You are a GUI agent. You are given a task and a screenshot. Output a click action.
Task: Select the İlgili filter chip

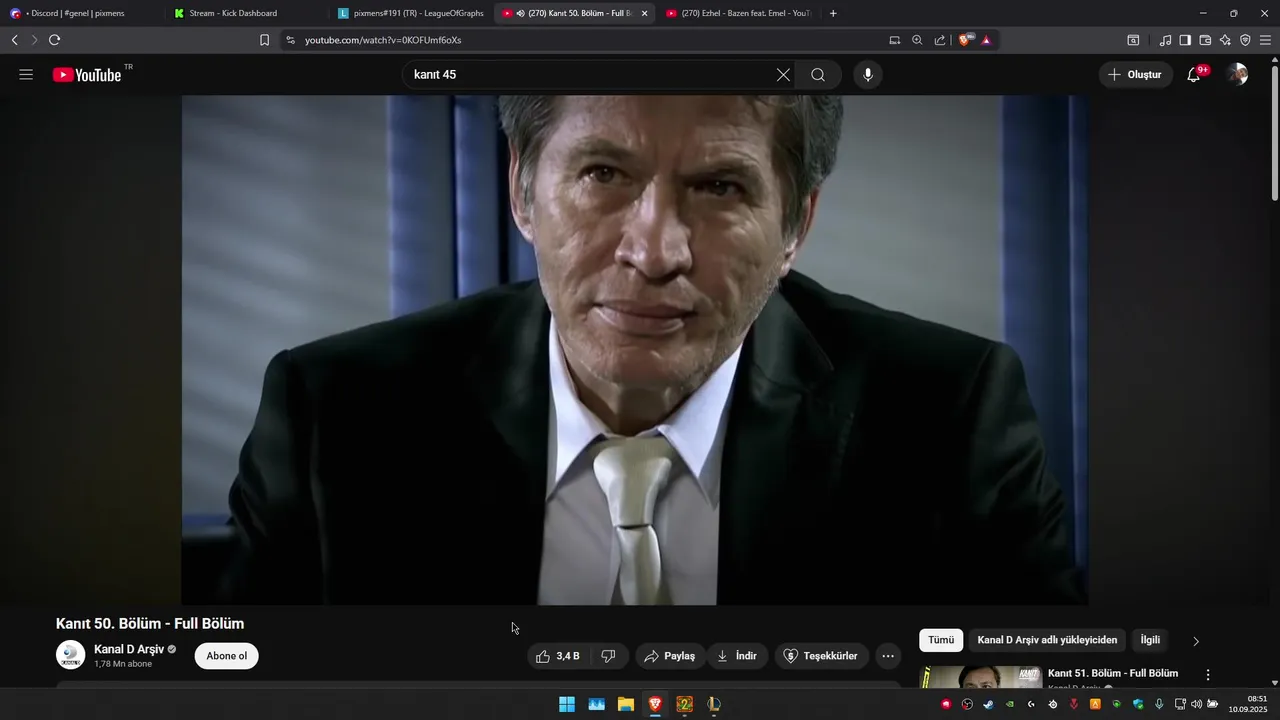(x=1150, y=640)
